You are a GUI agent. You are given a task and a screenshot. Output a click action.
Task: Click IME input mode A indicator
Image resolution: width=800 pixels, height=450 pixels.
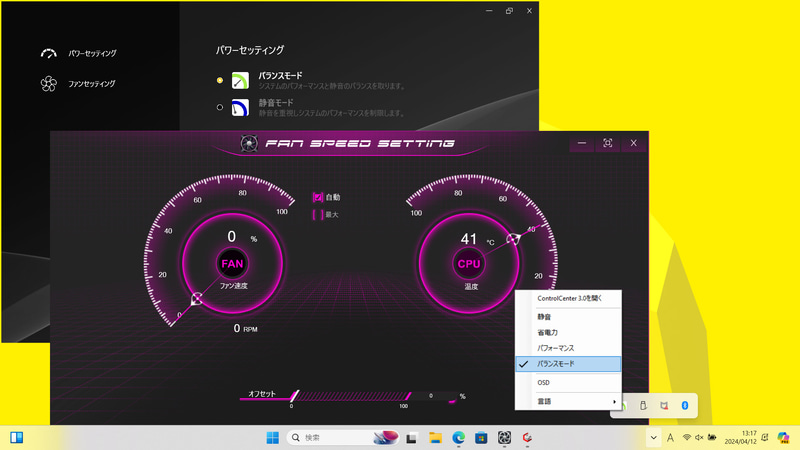(670, 438)
